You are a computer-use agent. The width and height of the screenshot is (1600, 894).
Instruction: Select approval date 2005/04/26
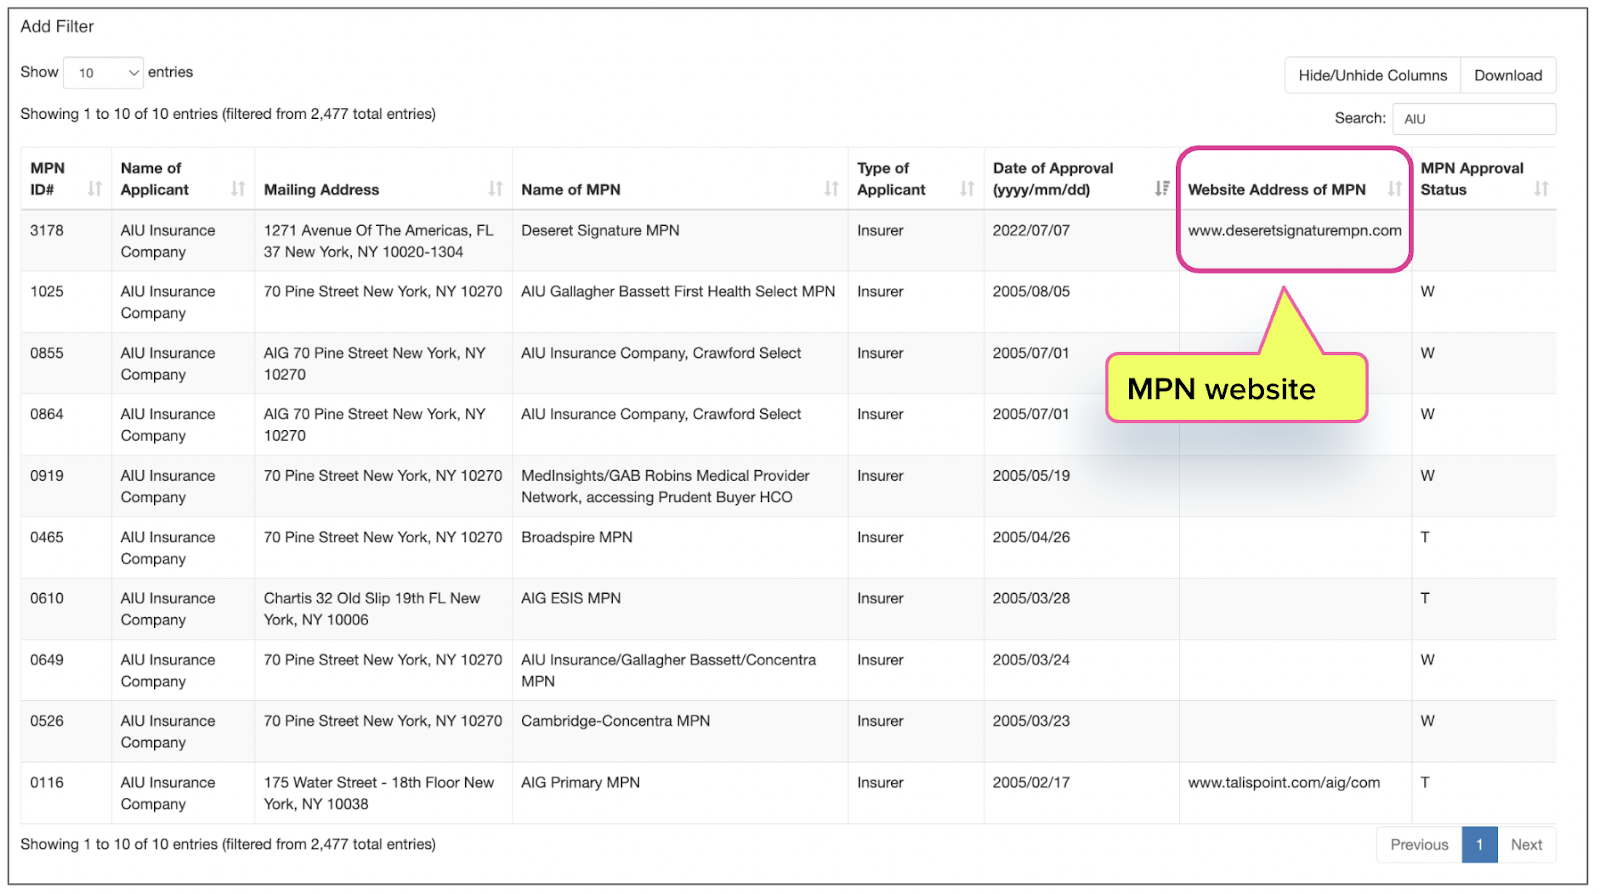pyautogui.click(x=1031, y=538)
